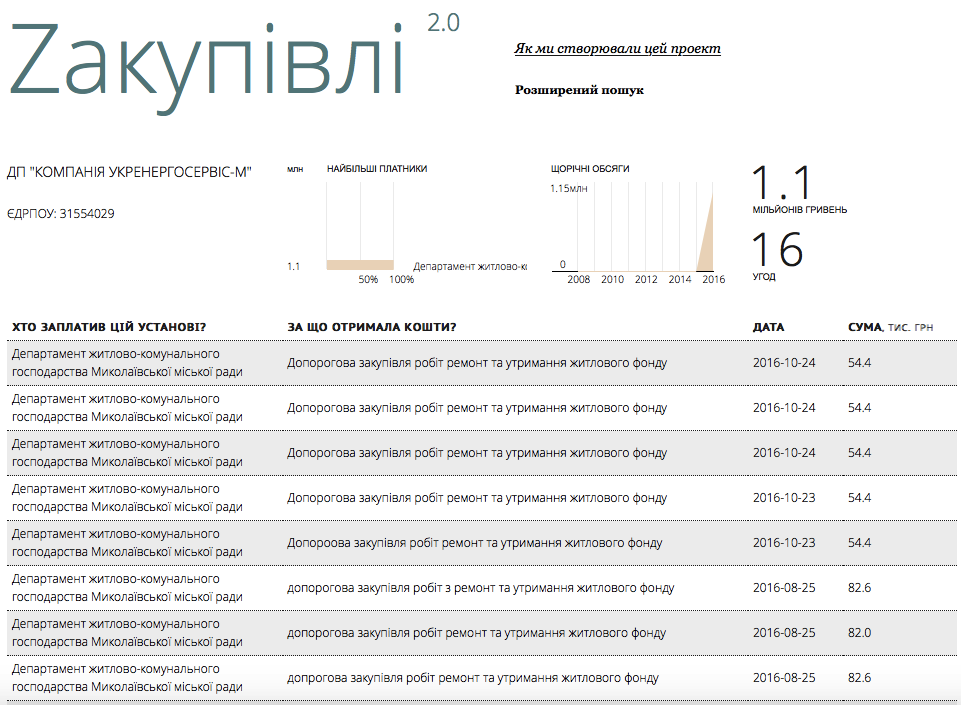Click the 2012 year label on the chart axis
This screenshot has width=961, height=705.
646,280
